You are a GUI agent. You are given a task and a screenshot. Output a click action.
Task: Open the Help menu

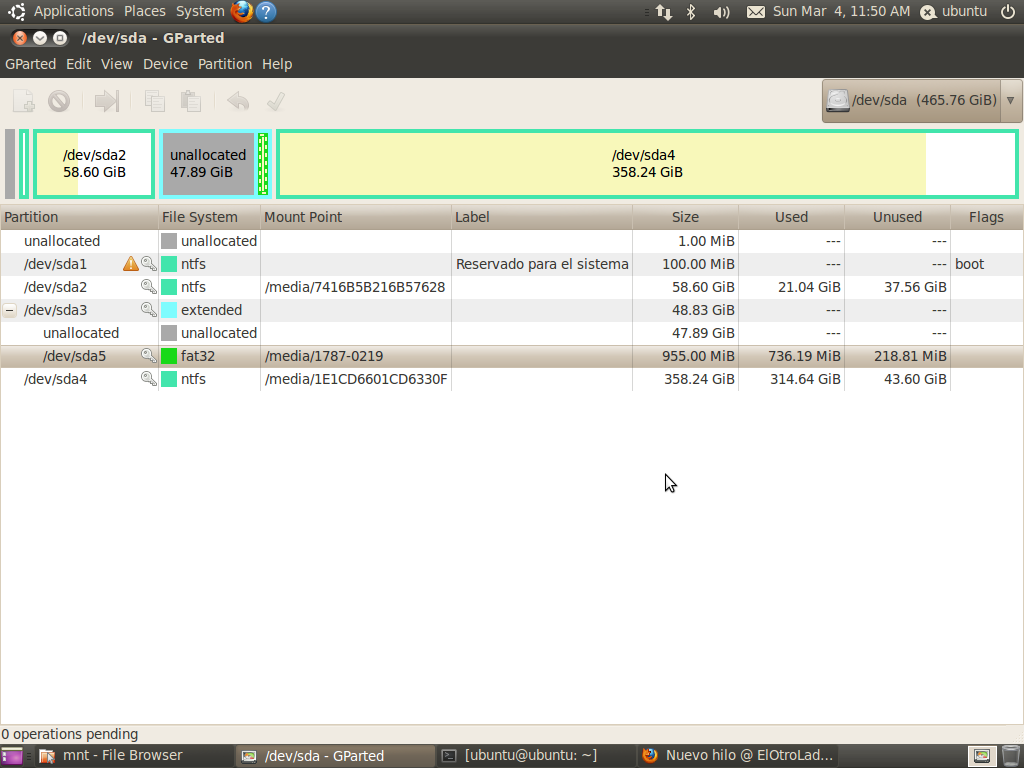pos(277,64)
